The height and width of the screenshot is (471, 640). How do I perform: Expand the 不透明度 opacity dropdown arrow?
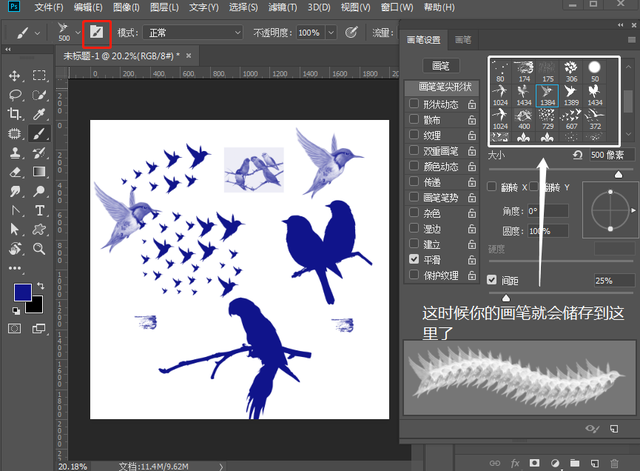click(x=330, y=32)
